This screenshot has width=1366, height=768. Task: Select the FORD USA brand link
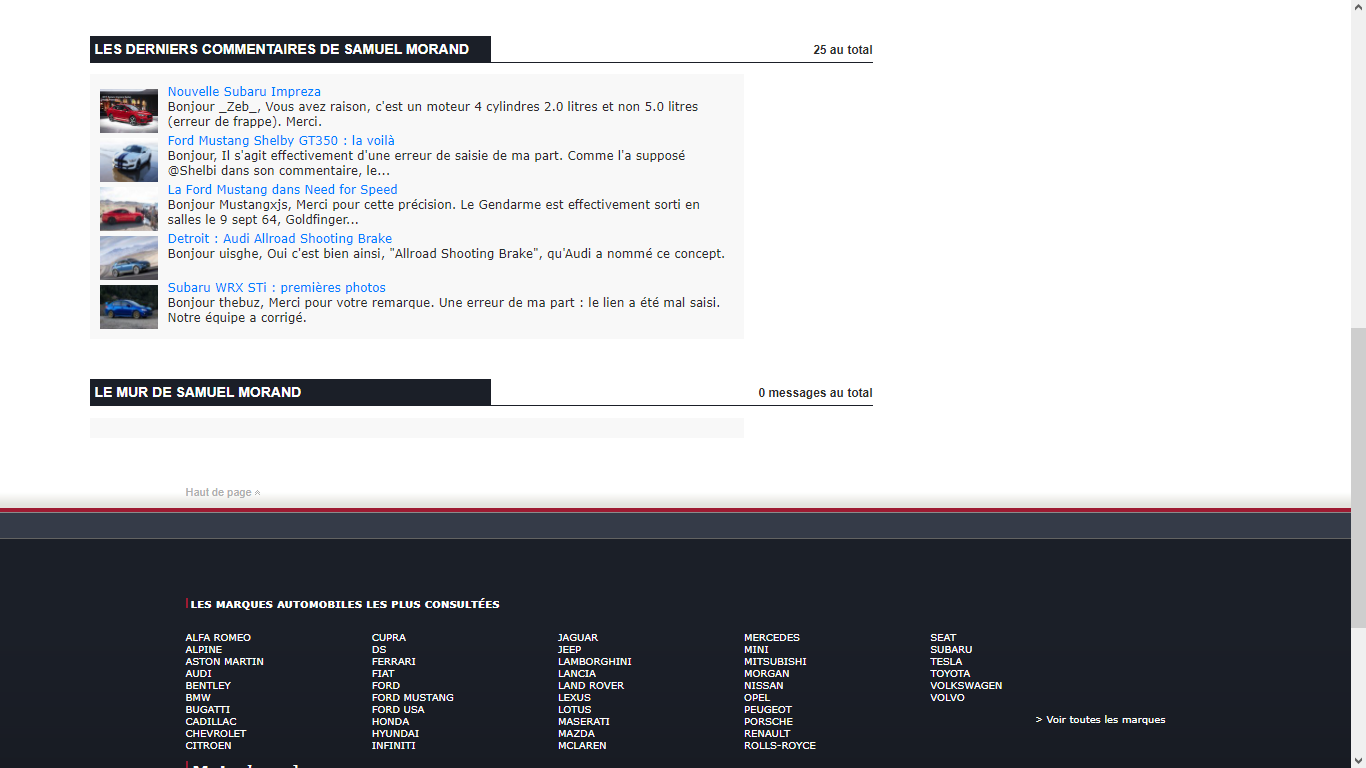(x=398, y=710)
